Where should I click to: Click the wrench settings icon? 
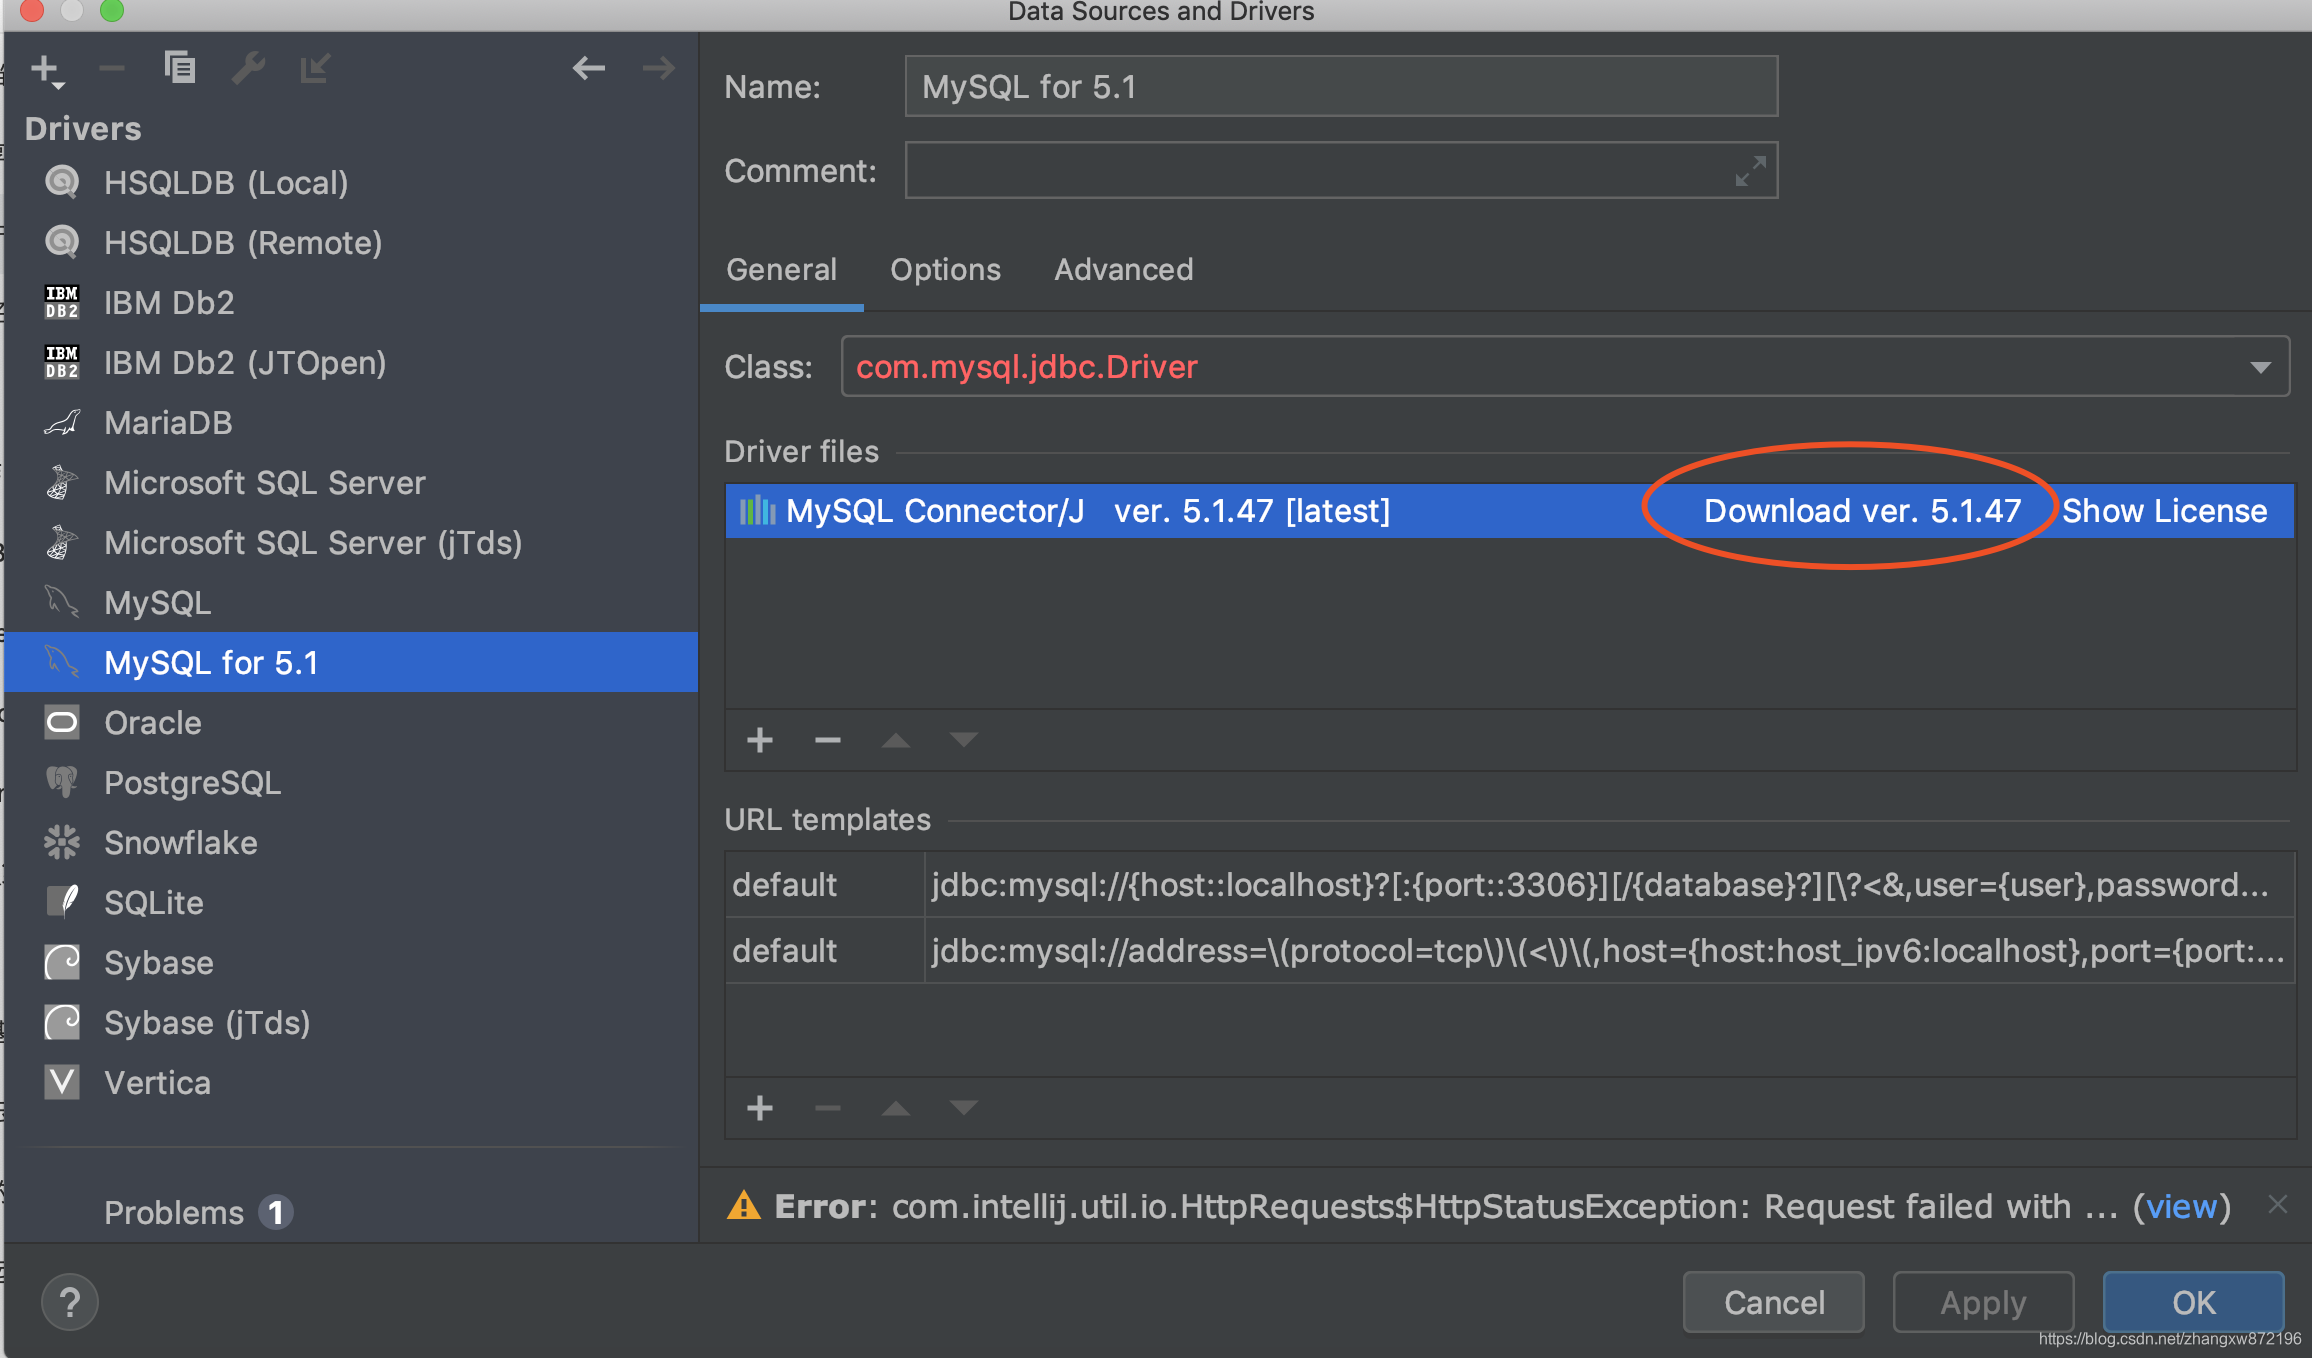[x=248, y=68]
